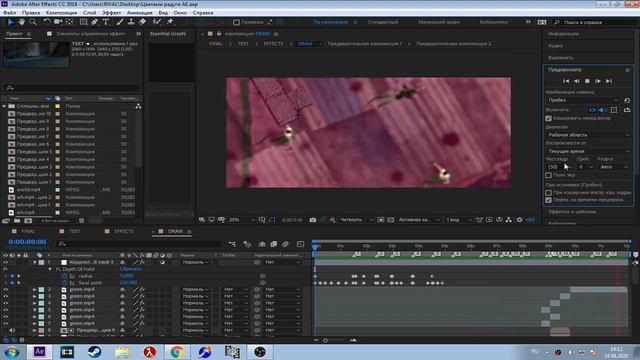Collapse adjustment layer 1 properties
Image resolution: width=640 pixels, height=360 pixels.
[35, 262]
